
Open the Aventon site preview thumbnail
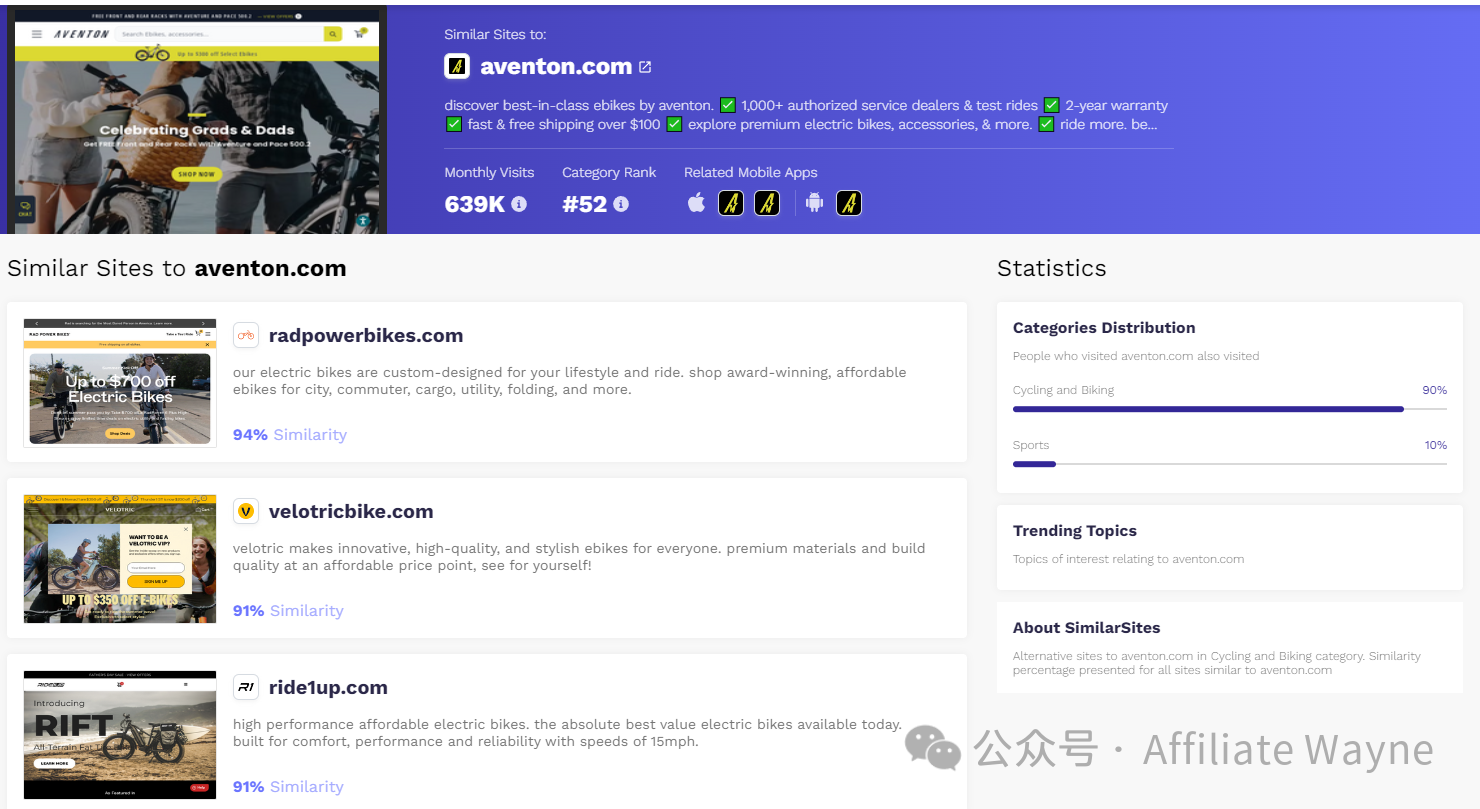pos(197,122)
